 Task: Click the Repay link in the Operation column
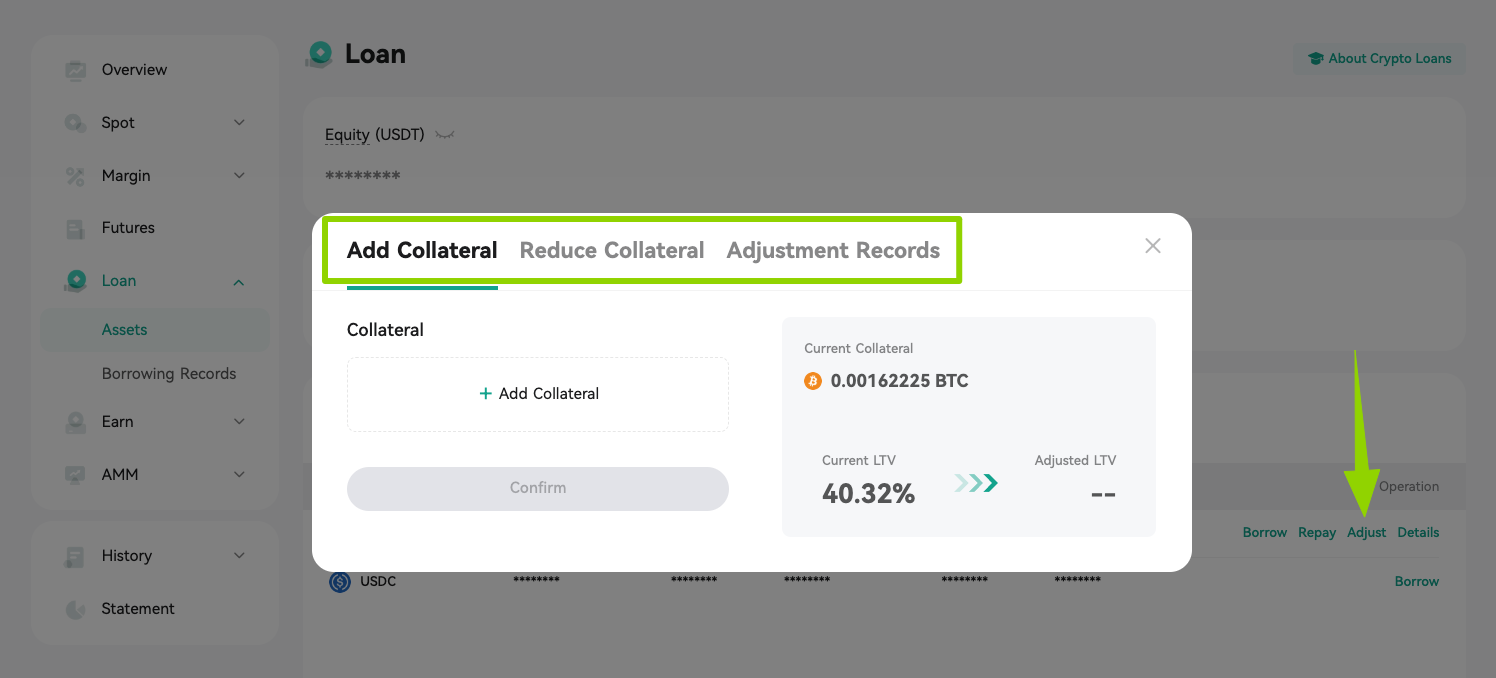click(1317, 533)
